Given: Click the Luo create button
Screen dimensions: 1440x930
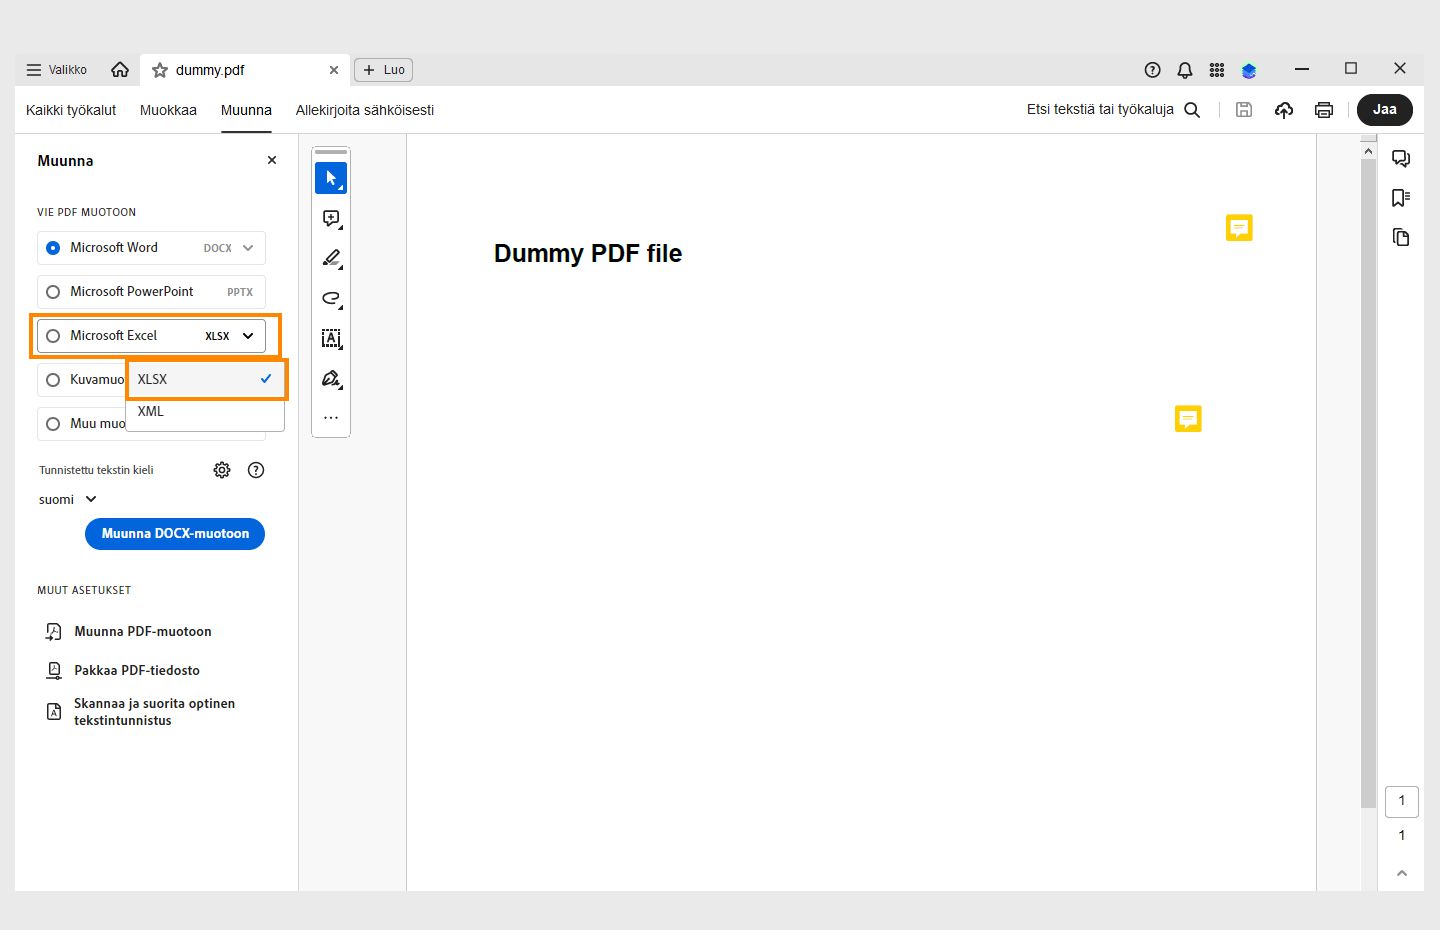Looking at the screenshot, I should (384, 70).
